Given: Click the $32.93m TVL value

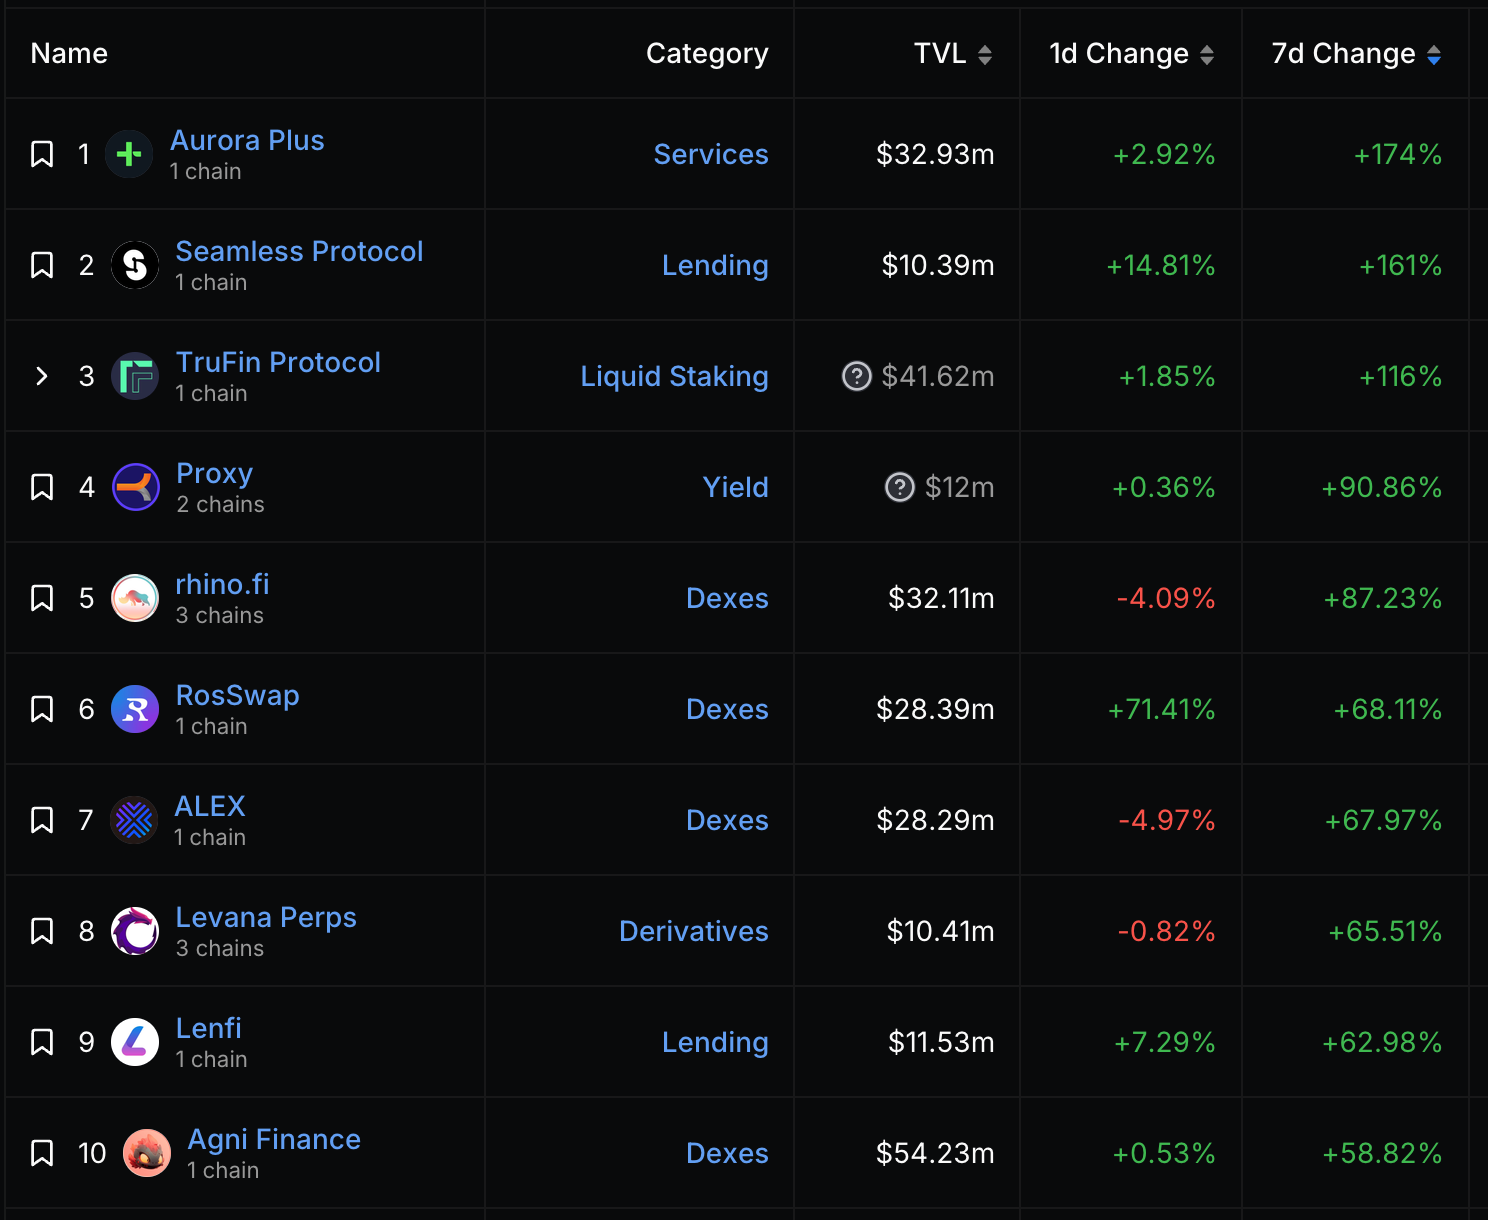Looking at the screenshot, I should point(935,154).
